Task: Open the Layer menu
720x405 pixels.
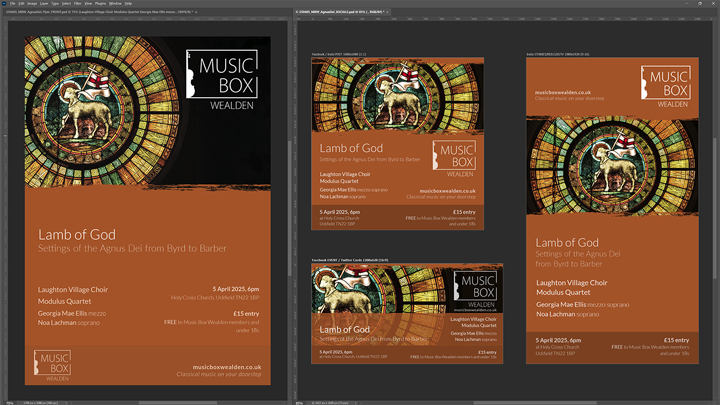Action: (44, 3)
